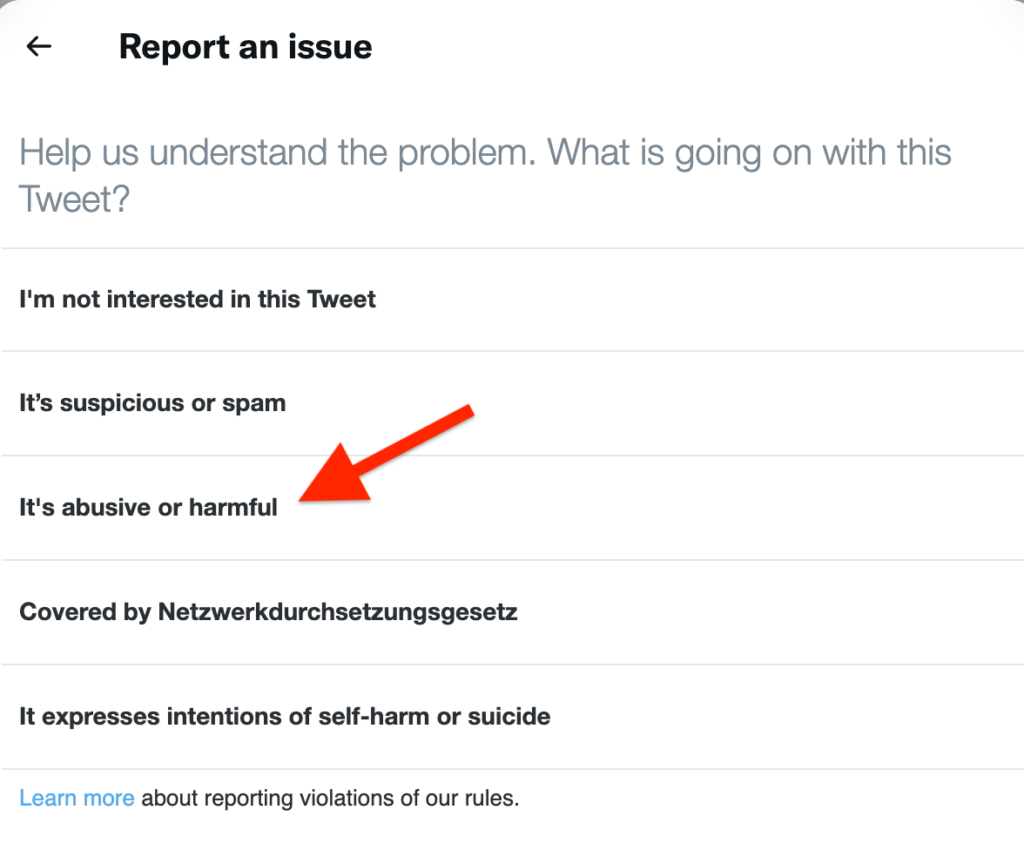
Task: Select "It's abusive or harmful" option
Action: pos(148,507)
